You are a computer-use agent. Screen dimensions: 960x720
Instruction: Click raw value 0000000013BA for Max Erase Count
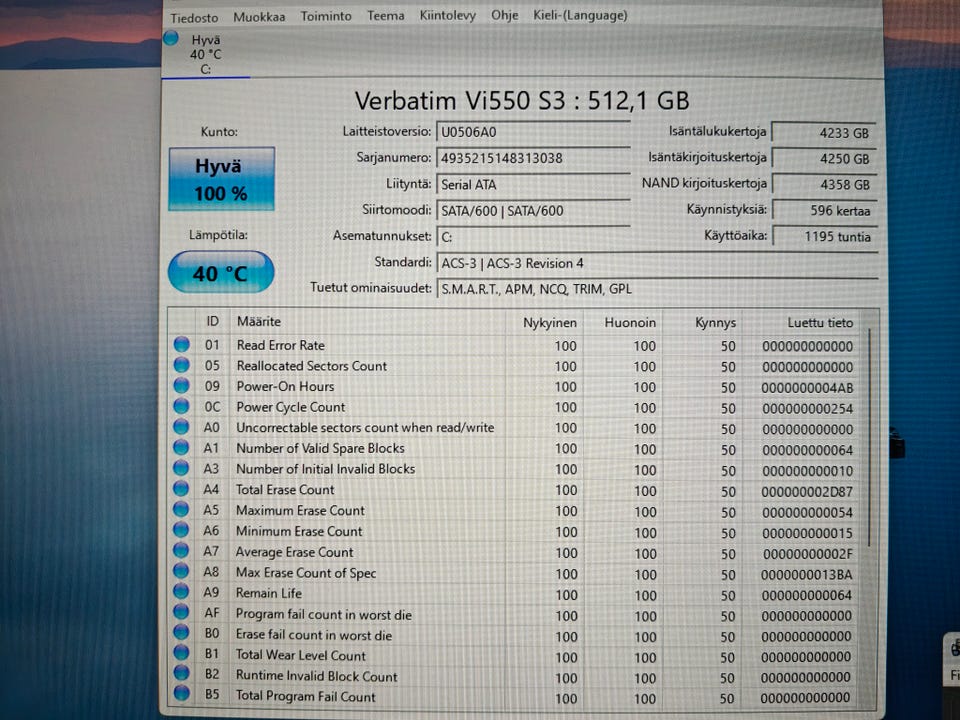click(806, 575)
